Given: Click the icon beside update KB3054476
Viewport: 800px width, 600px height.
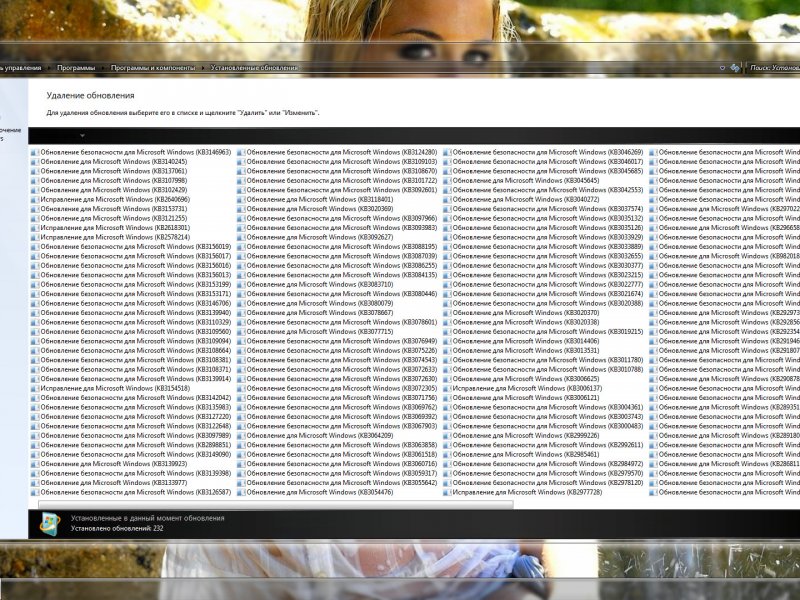Looking at the screenshot, I should (241, 492).
